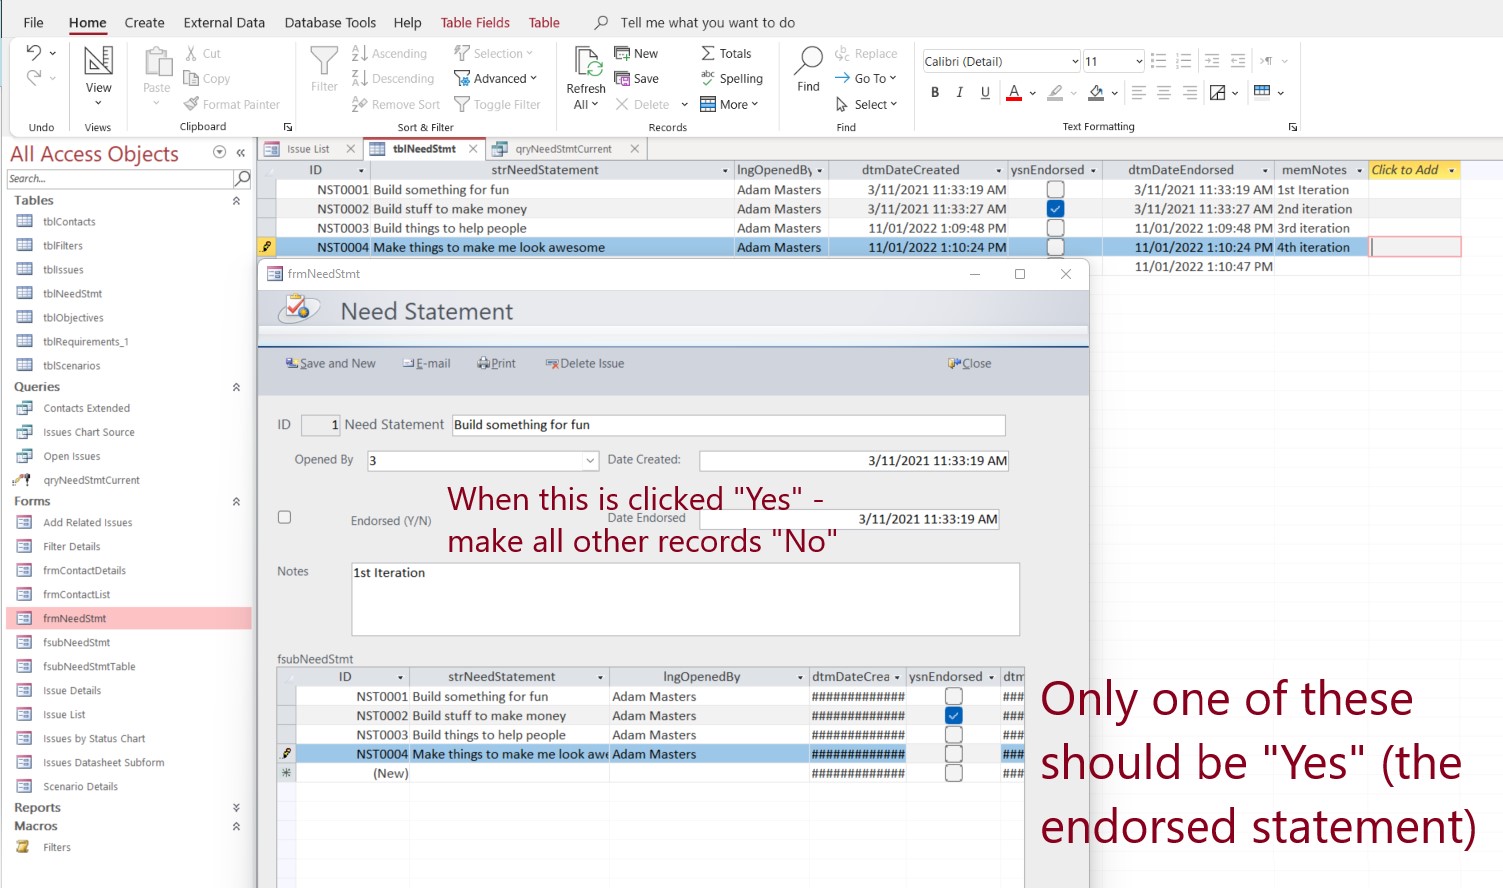Open the Find binoculars tool
The height and width of the screenshot is (888, 1503).
coord(808,70)
